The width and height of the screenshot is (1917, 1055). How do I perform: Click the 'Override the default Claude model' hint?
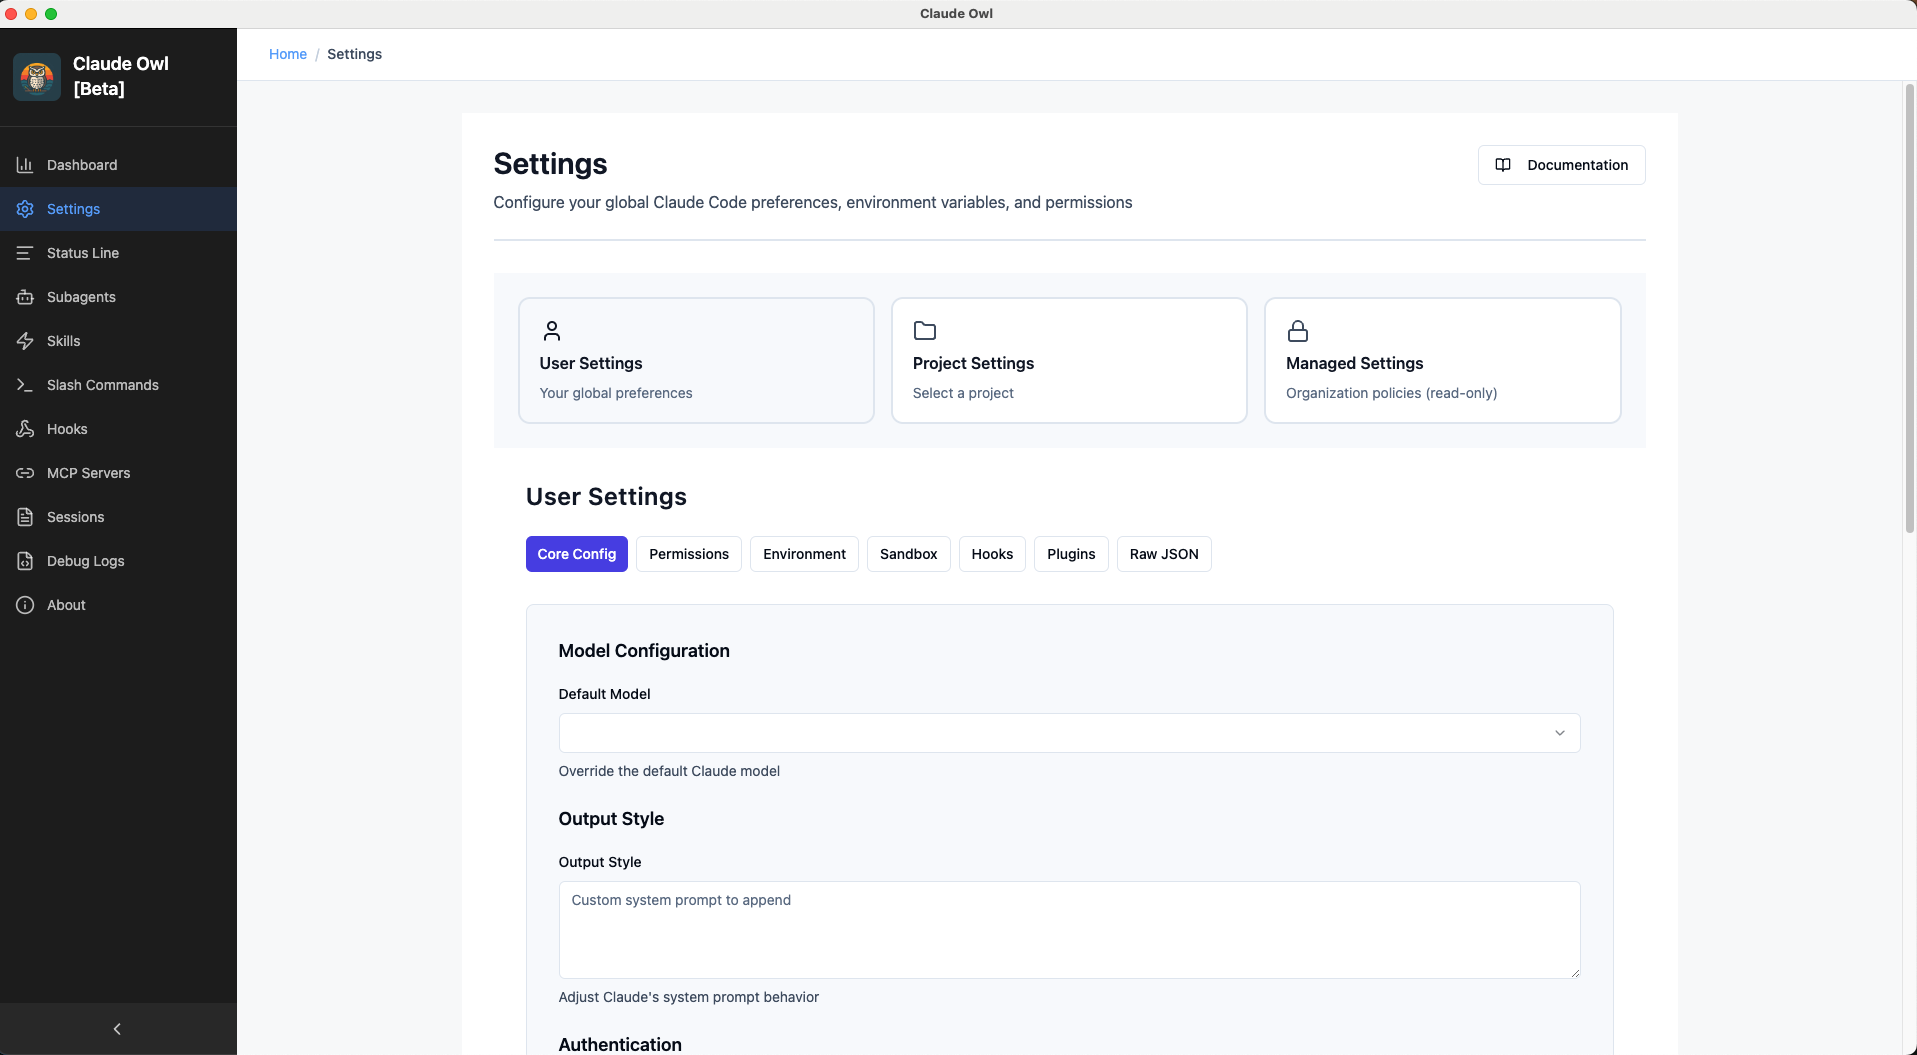point(669,771)
